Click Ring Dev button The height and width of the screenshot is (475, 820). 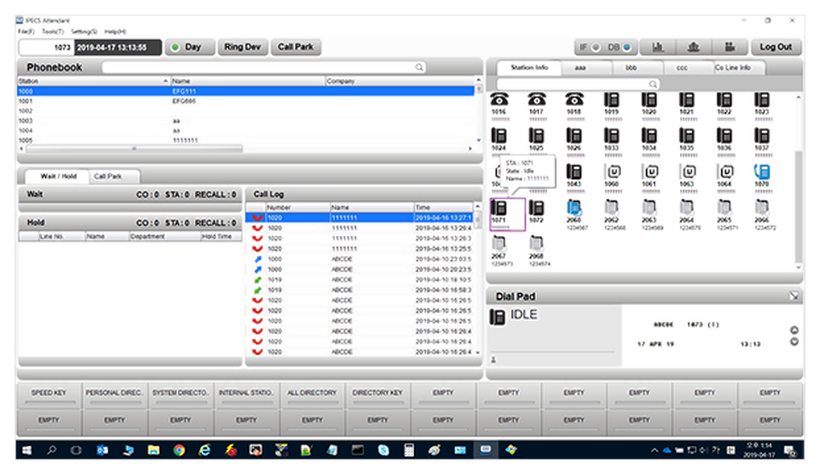coord(243,47)
